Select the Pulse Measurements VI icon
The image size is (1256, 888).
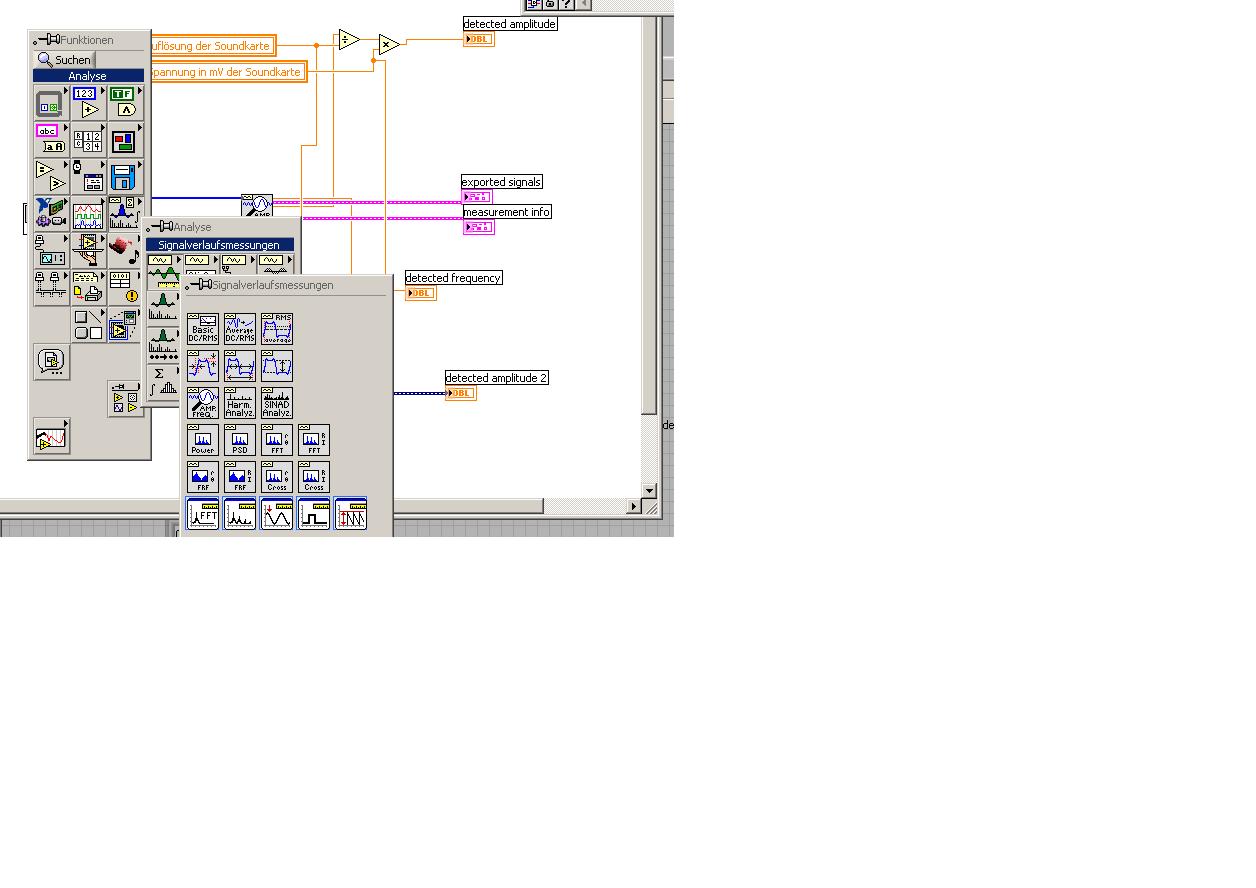pyautogui.click(x=240, y=366)
